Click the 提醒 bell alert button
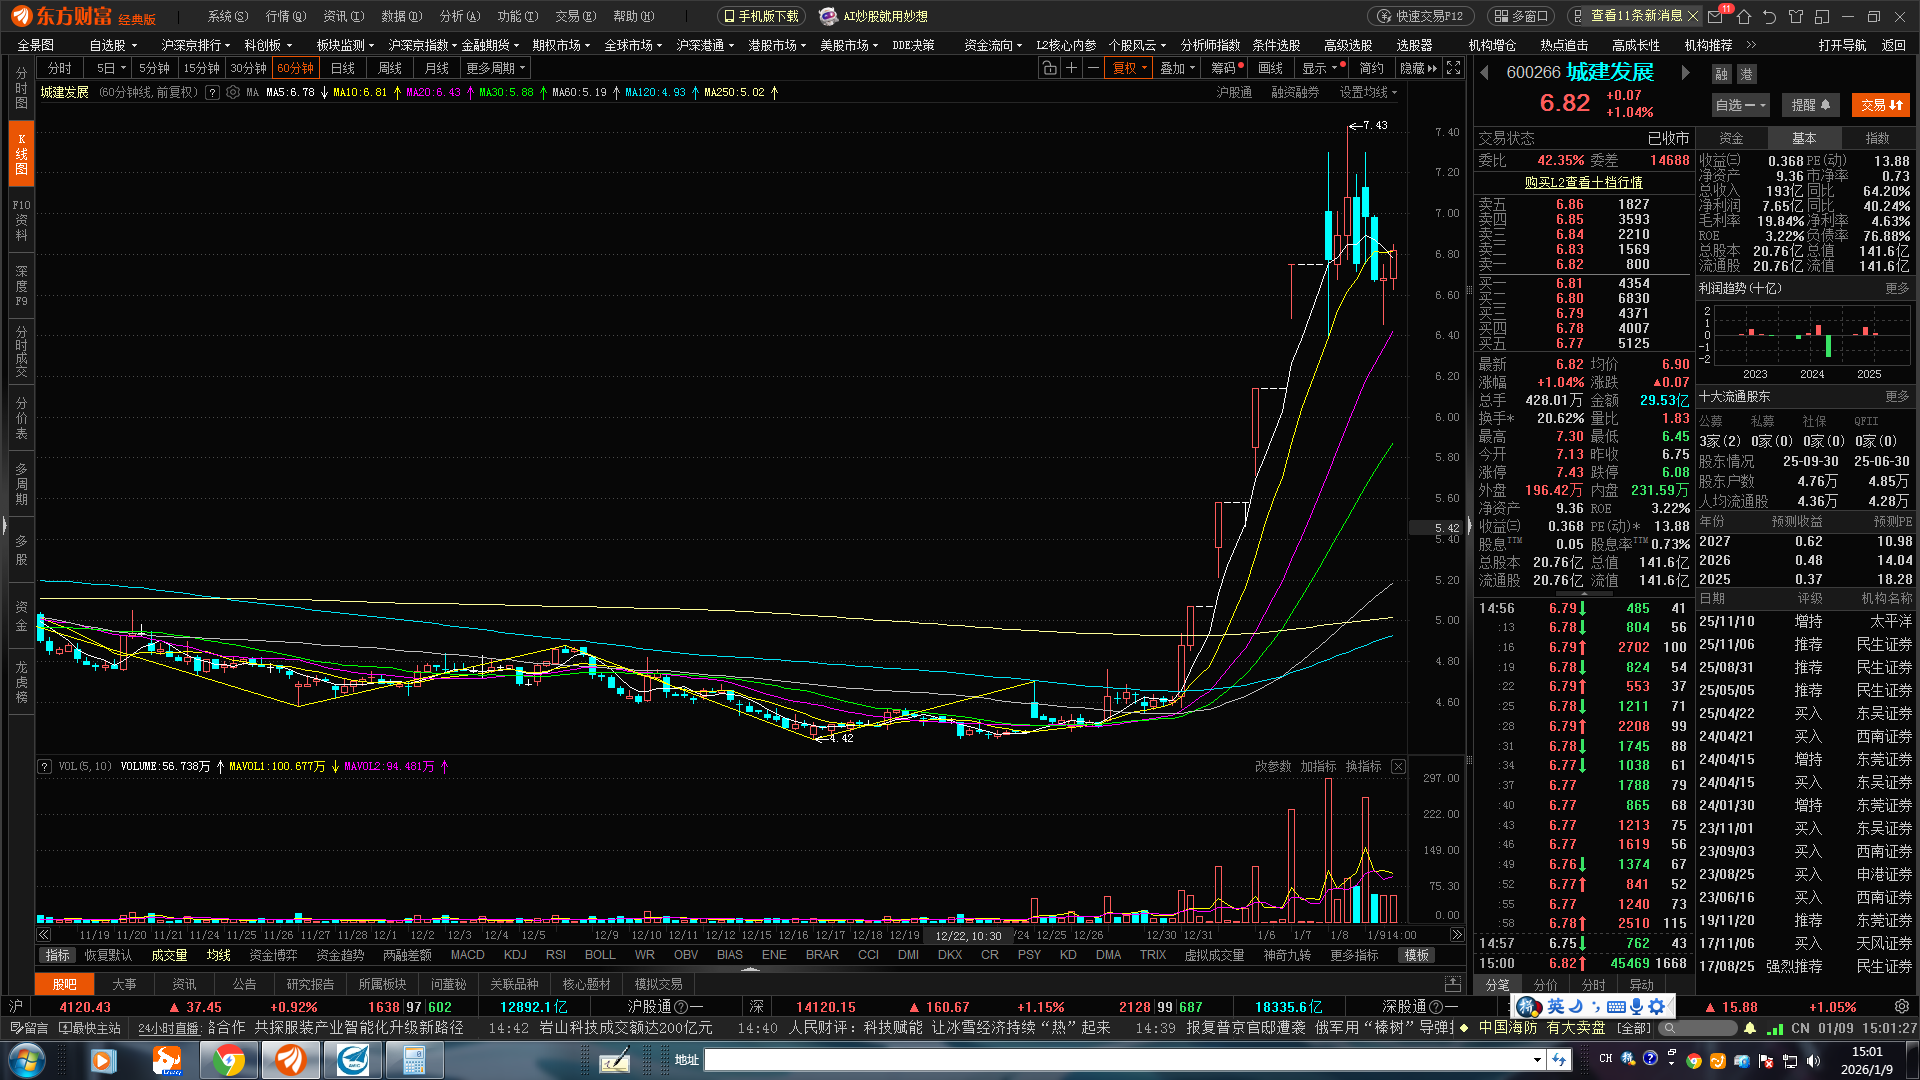This screenshot has height=1080, width=1920. click(1811, 105)
